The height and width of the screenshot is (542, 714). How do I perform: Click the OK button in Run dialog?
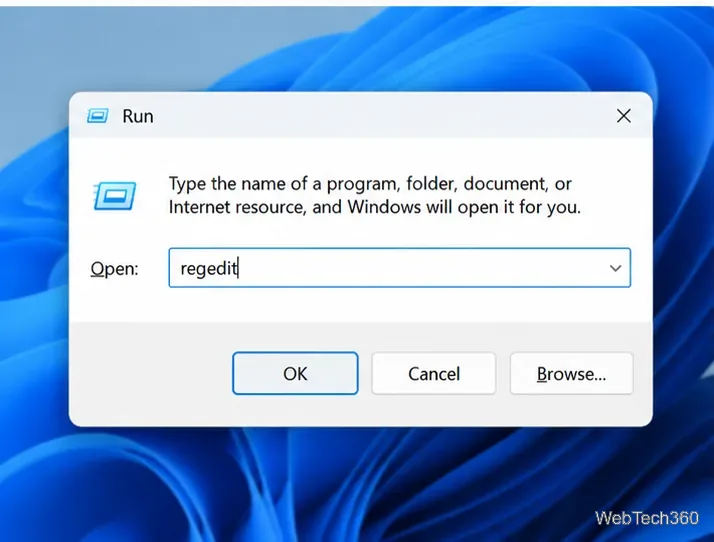(x=295, y=373)
